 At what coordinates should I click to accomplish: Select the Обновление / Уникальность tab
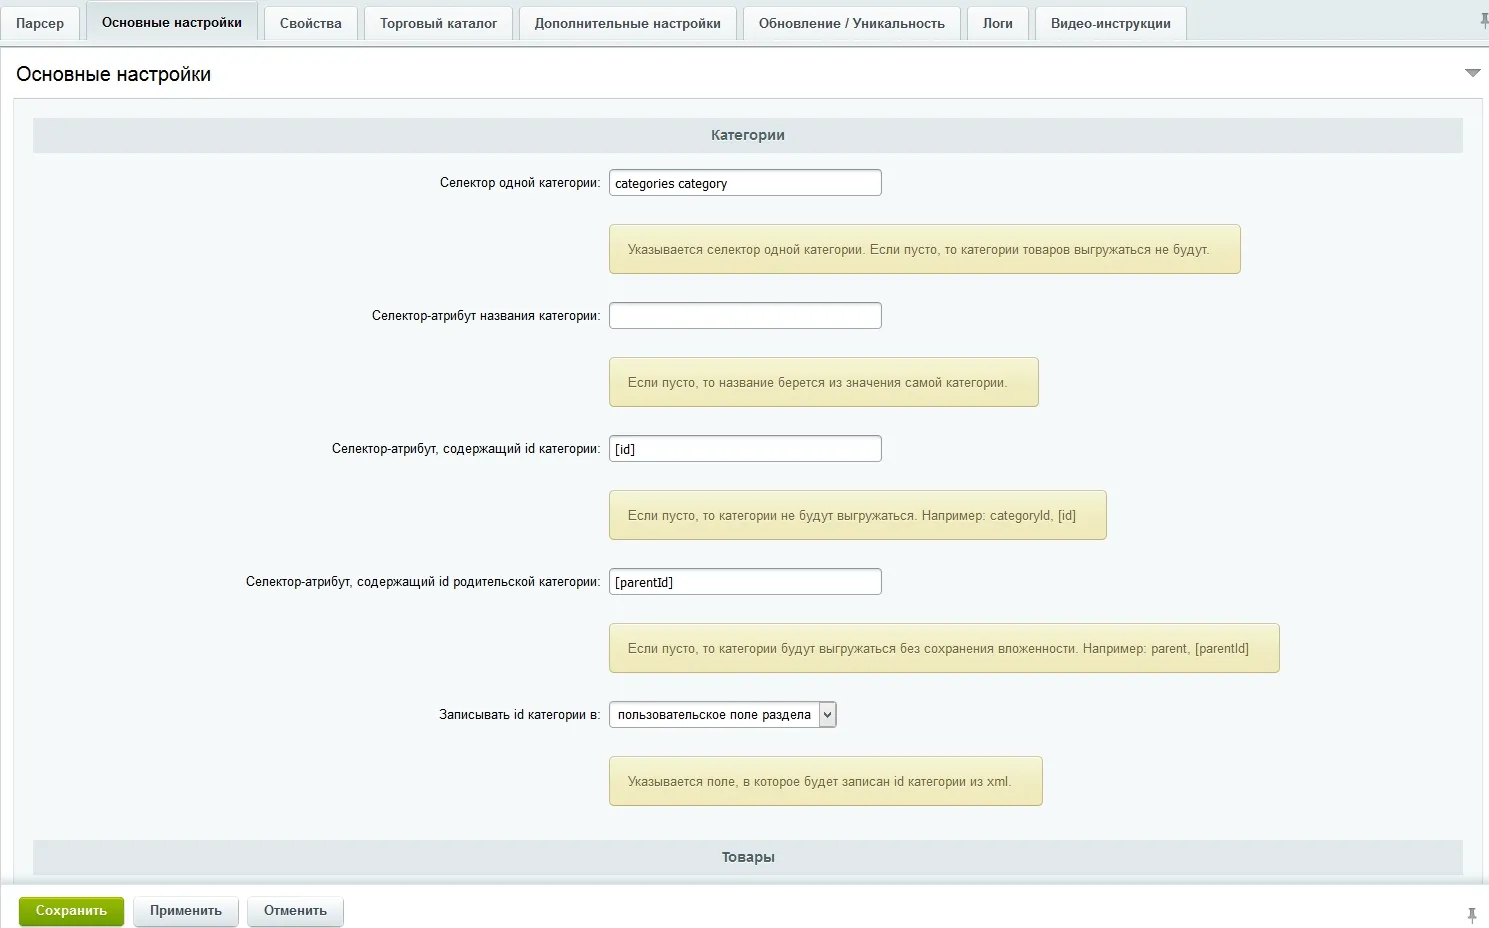coord(851,23)
